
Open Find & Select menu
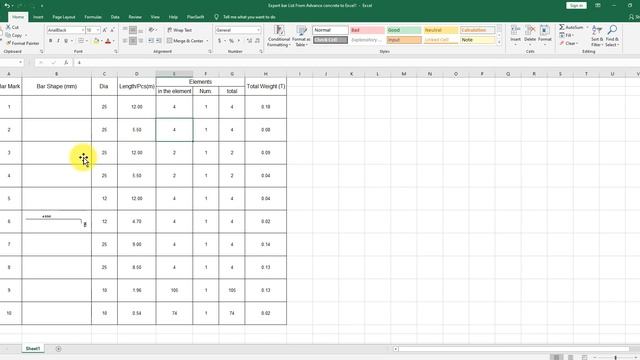click(612, 36)
